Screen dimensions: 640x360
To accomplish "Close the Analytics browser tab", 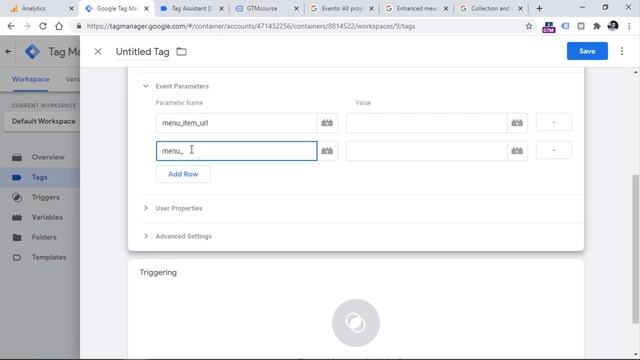I will 71,8.
